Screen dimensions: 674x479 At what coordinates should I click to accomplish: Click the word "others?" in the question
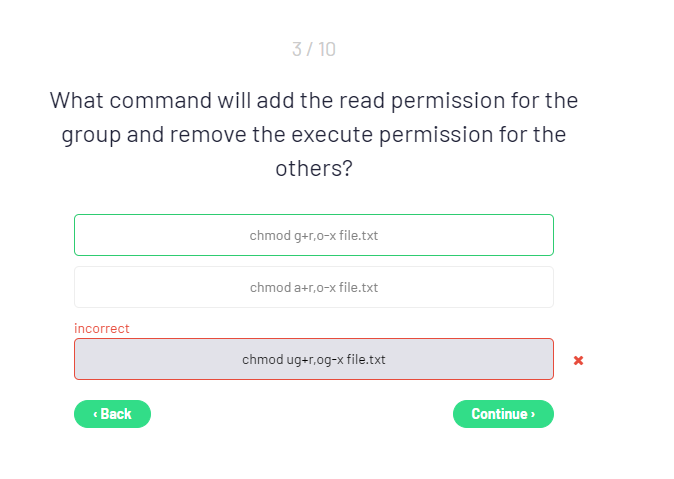pyautogui.click(x=314, y=168)
